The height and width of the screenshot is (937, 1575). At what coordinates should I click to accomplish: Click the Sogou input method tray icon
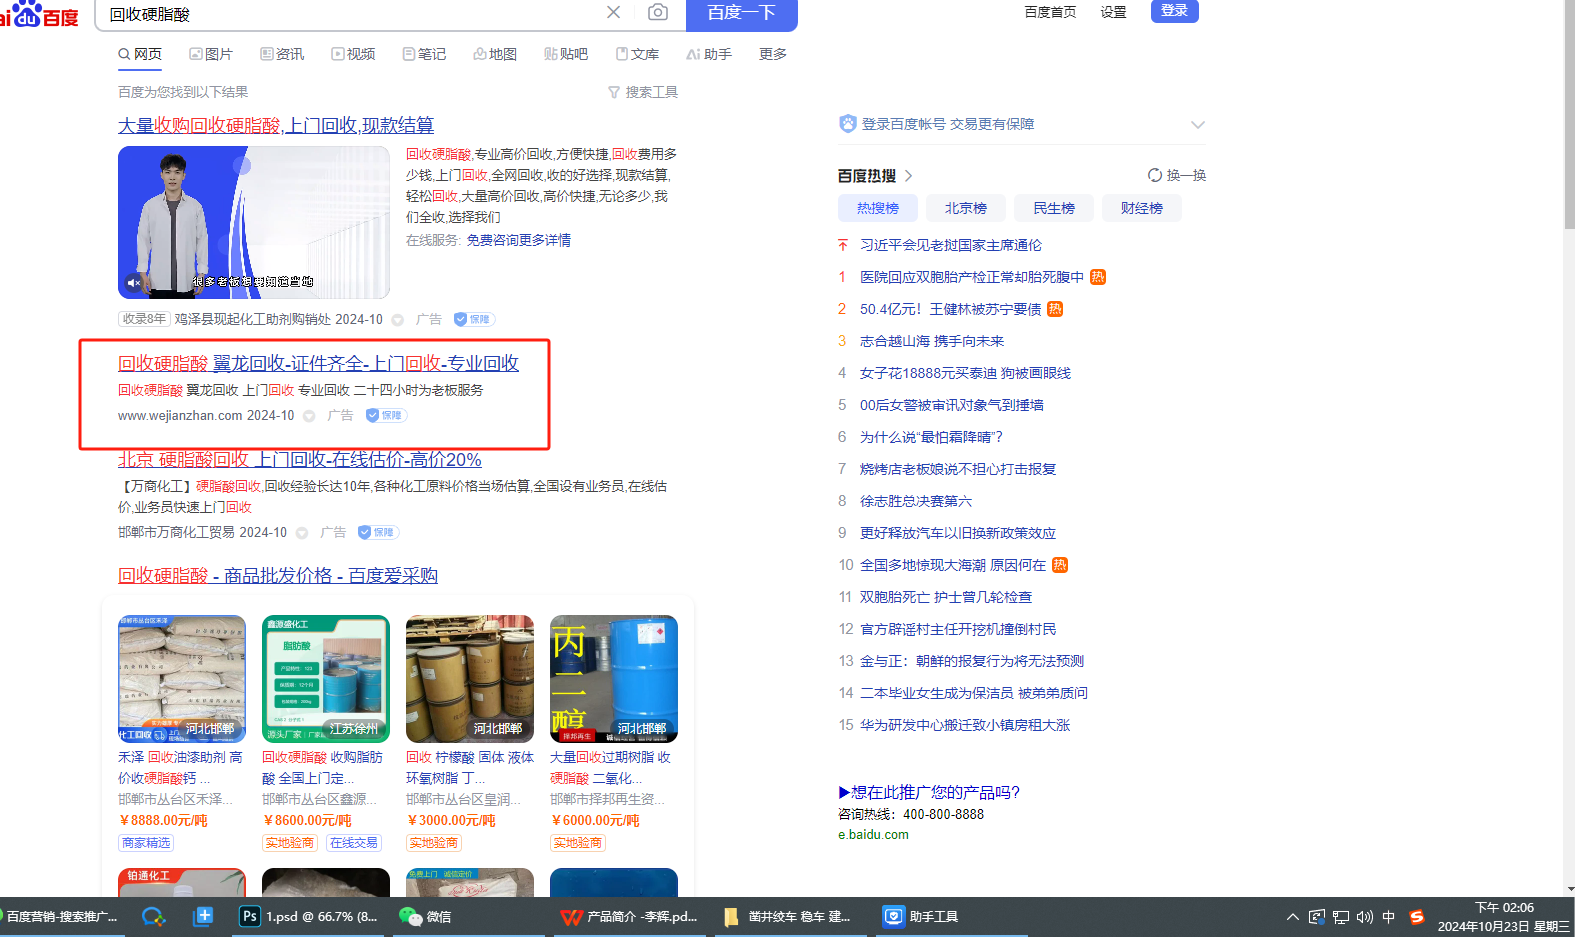[x=1416, y=917]
